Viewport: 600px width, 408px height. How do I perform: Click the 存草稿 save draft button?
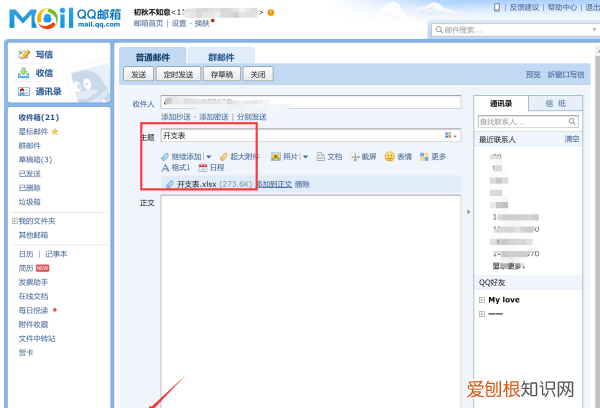tap(222, 74)
